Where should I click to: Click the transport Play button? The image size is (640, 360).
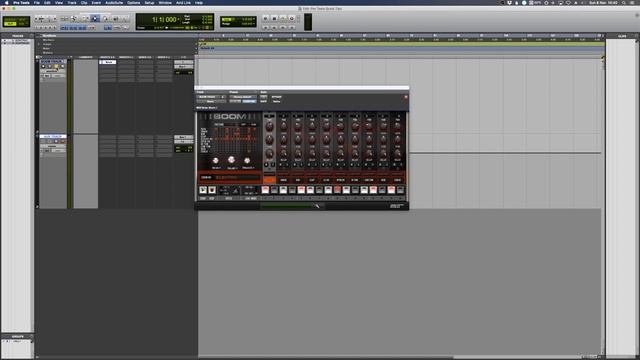[283, 18]
